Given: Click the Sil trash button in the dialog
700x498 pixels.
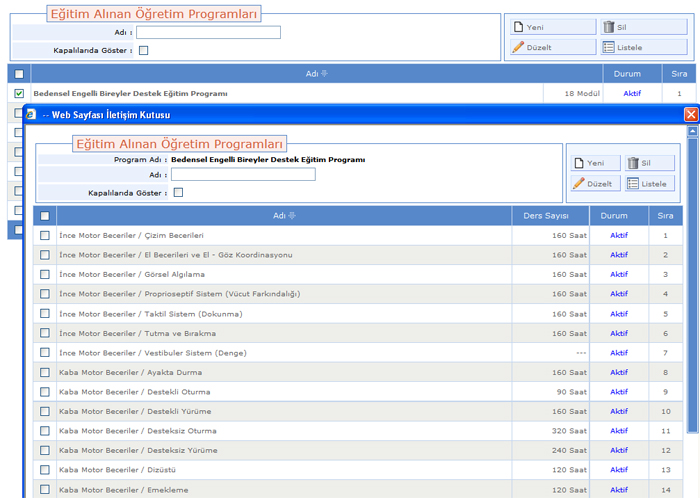Looking at the screenshot, I should pos(649,163).
